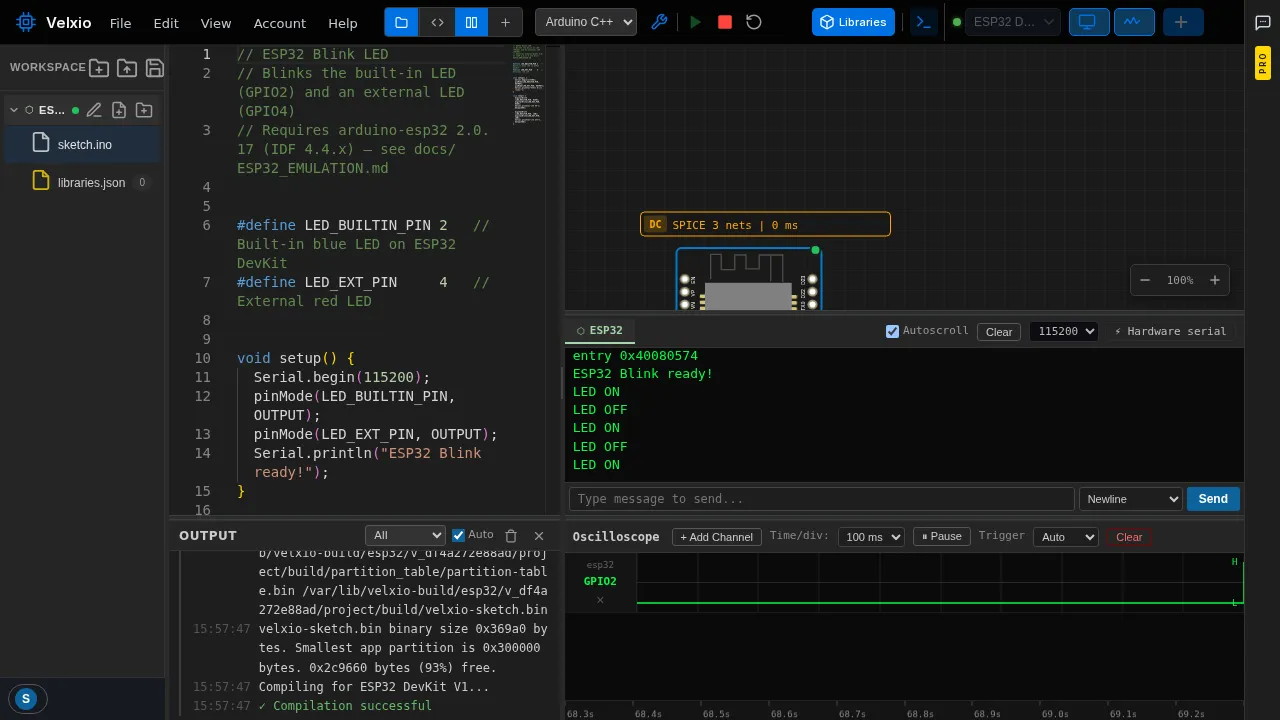1280x720 pixels.
Task: Open the Trigger mode dropdown
Action: click(1066, 537)
